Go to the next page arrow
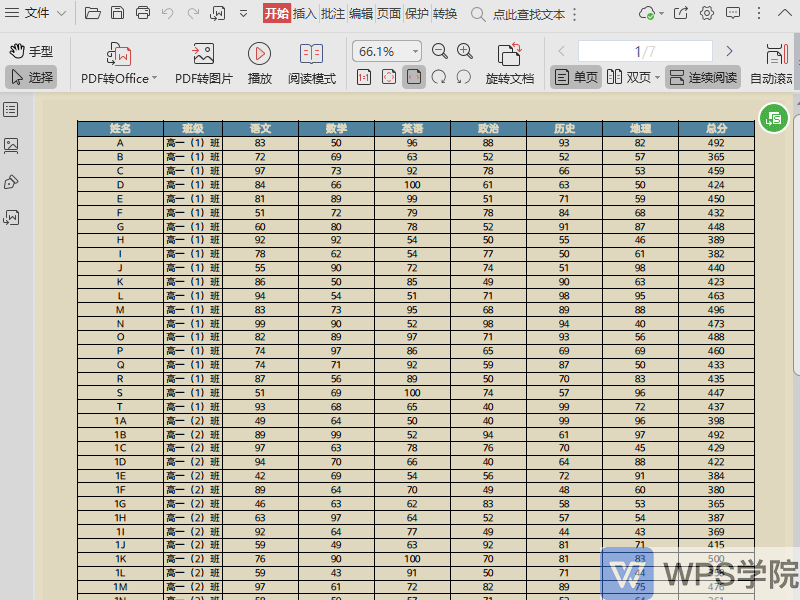This screenshot has width=800, height=600. pos(729,51)
